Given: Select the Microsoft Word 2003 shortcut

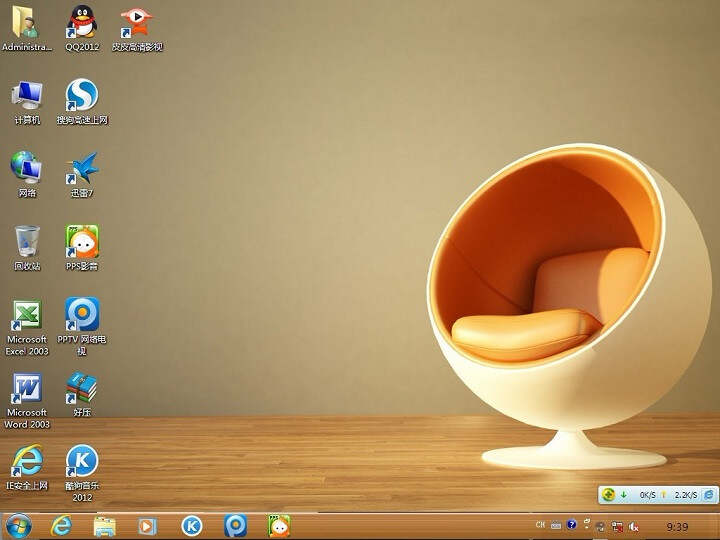Looking at the screenshot, I should 27,388.
